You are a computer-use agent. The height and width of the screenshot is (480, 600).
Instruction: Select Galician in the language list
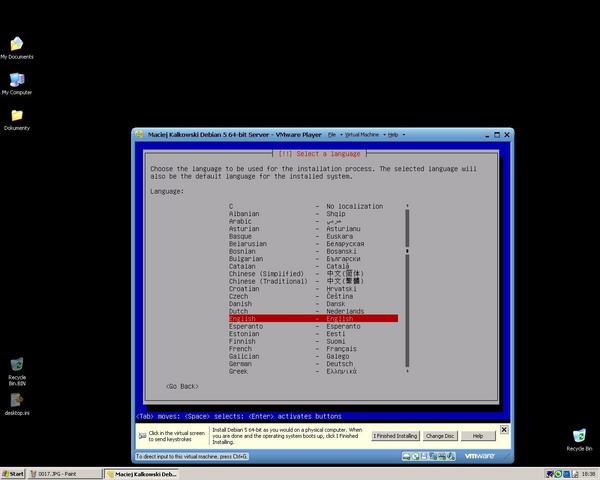[x=313, y=356]
